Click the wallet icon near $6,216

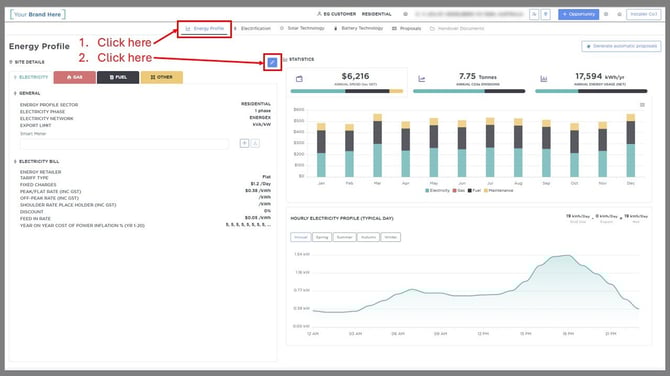(x=299, y=79)
